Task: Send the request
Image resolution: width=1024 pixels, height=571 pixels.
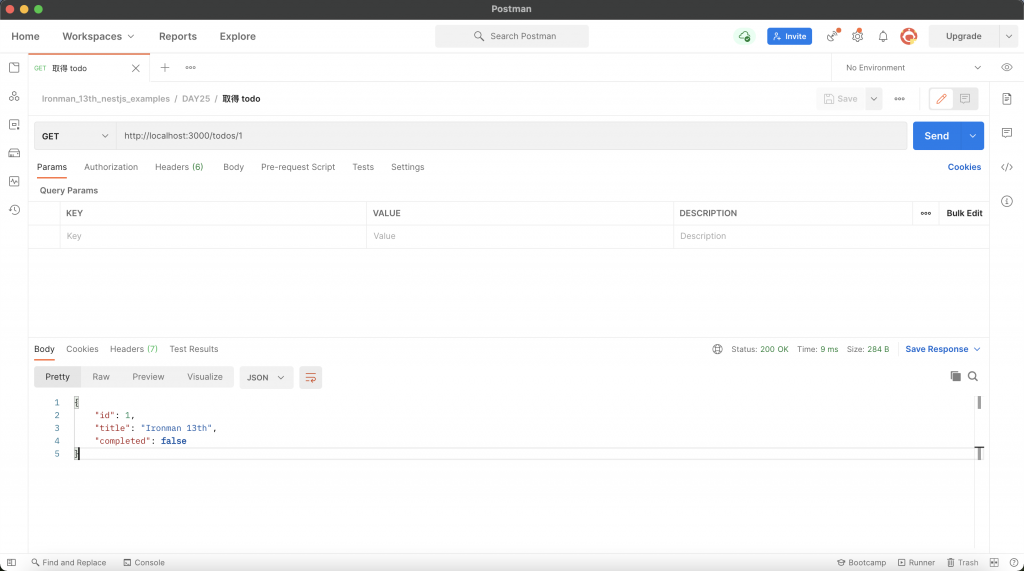Action: (x=936, y=136)
